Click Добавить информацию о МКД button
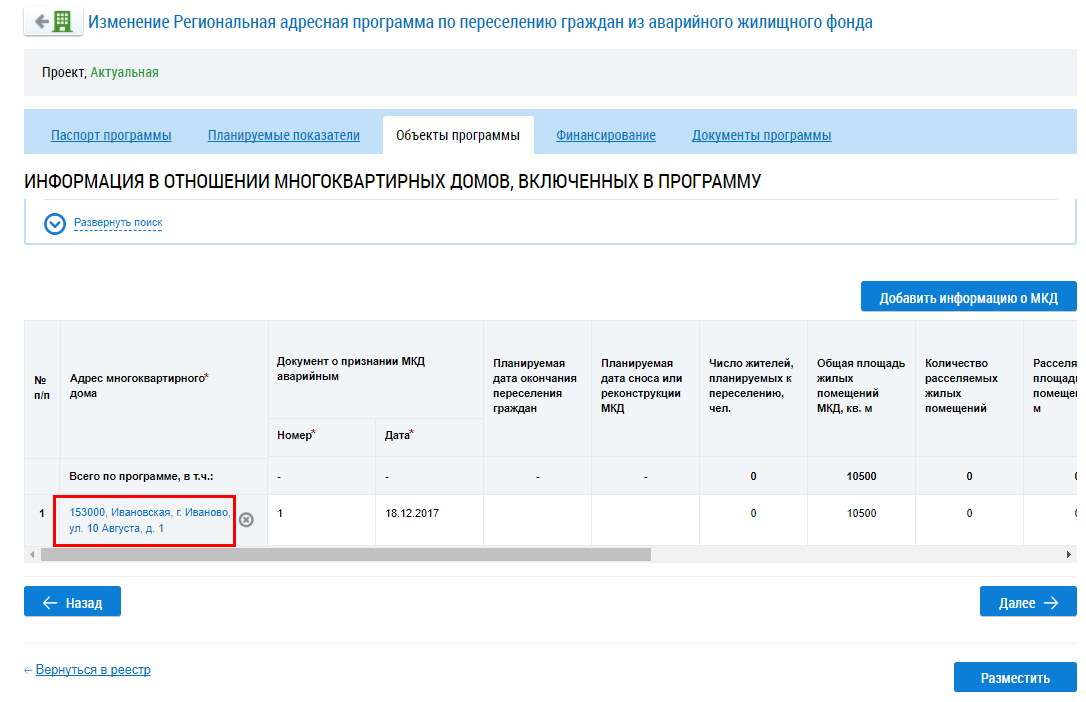 968,296
